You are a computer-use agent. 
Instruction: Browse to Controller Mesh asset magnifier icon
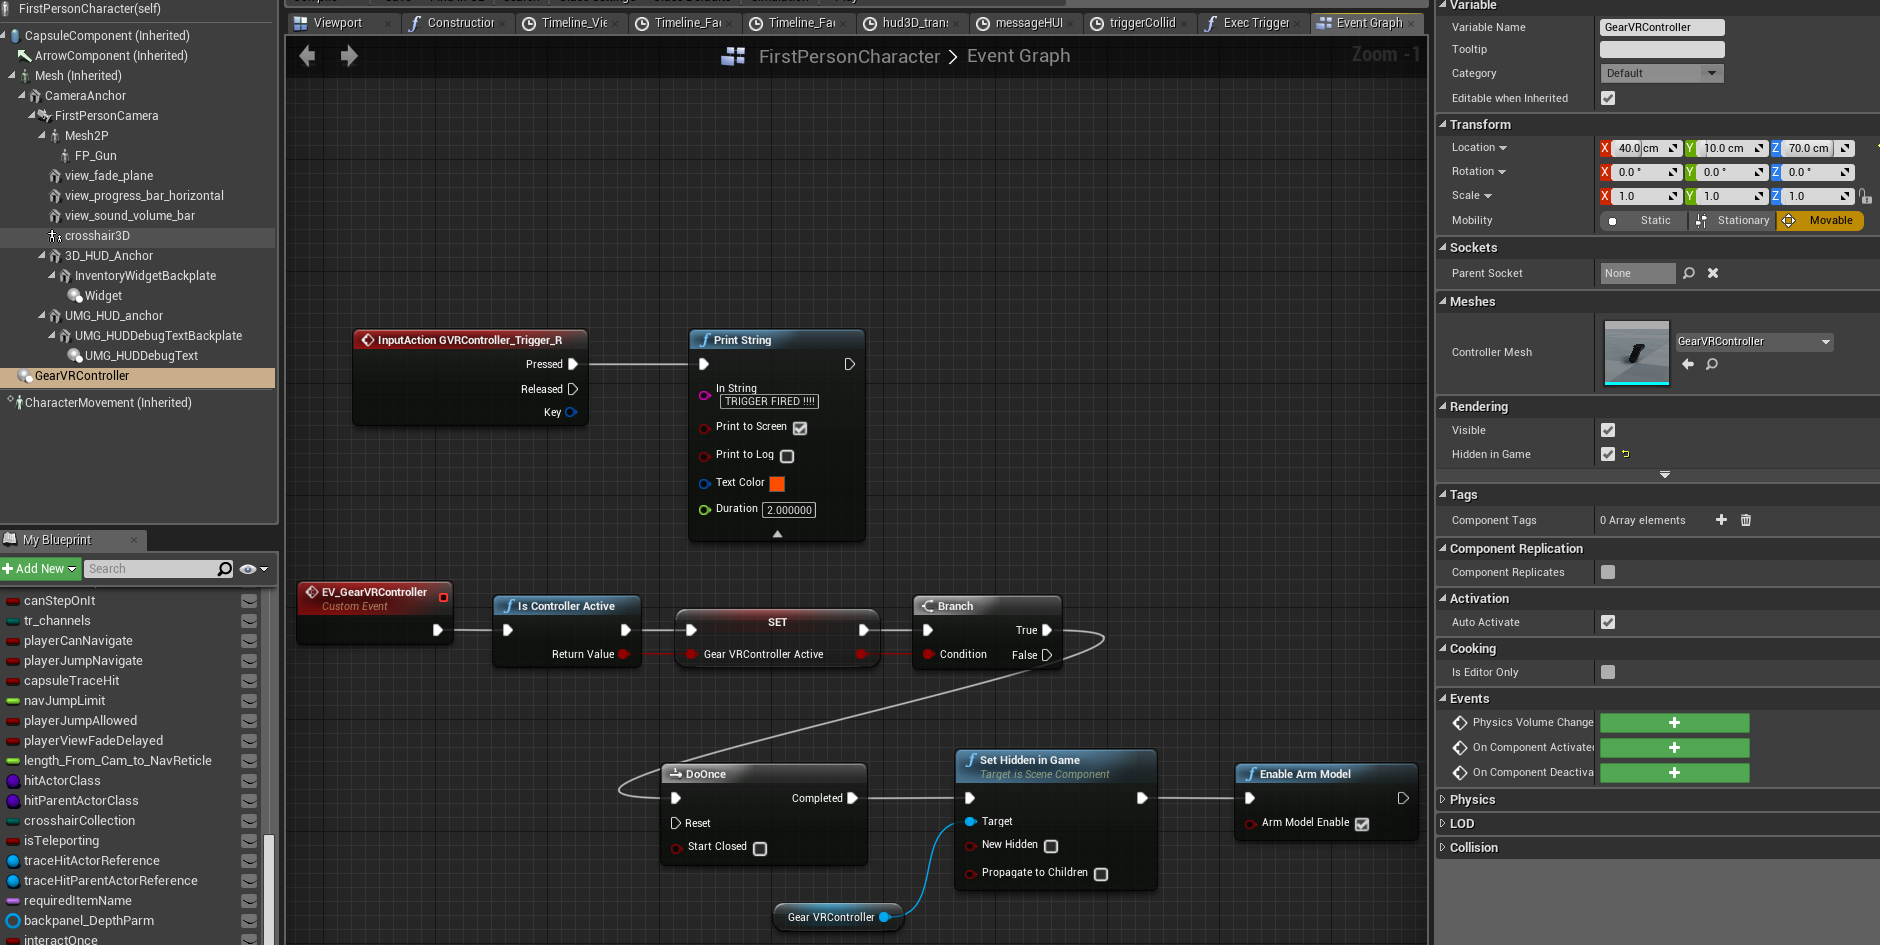(x=1712, y=364)
